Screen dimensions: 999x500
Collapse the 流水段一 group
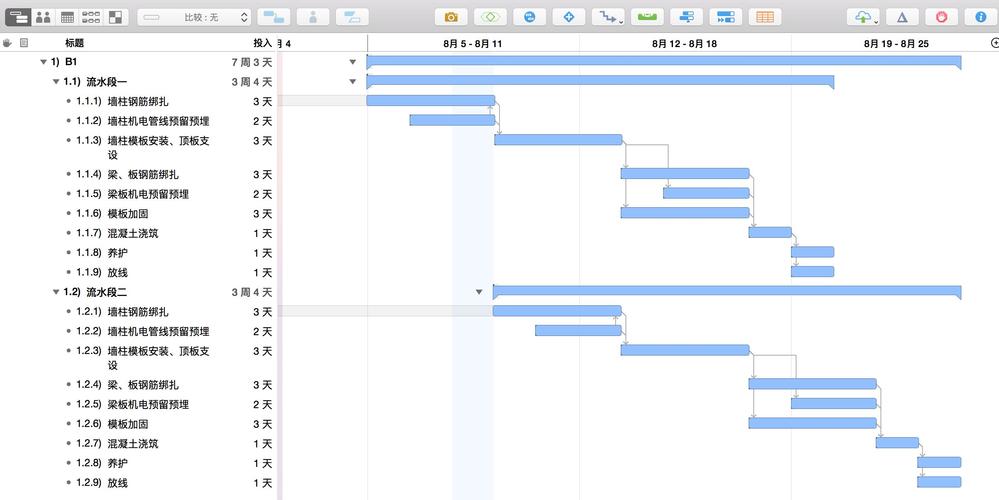[x=56, y=82]
